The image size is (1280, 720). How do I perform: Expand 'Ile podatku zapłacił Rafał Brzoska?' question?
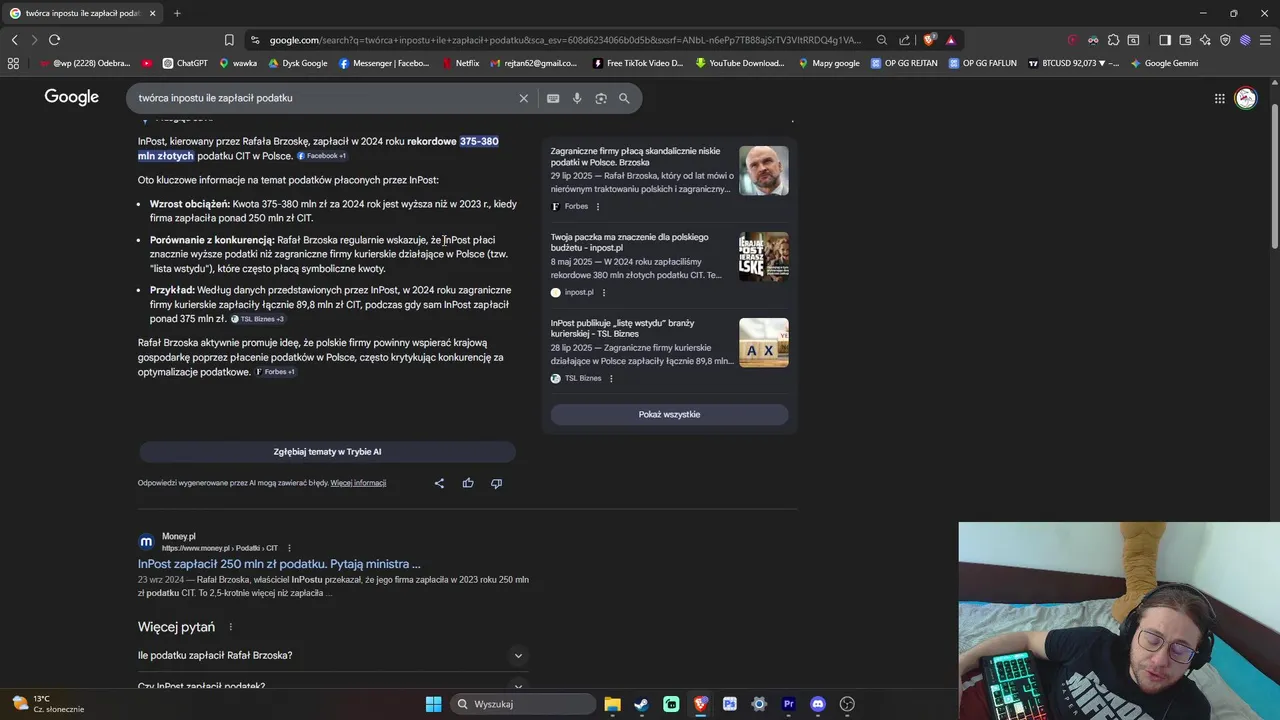[333, 655]
